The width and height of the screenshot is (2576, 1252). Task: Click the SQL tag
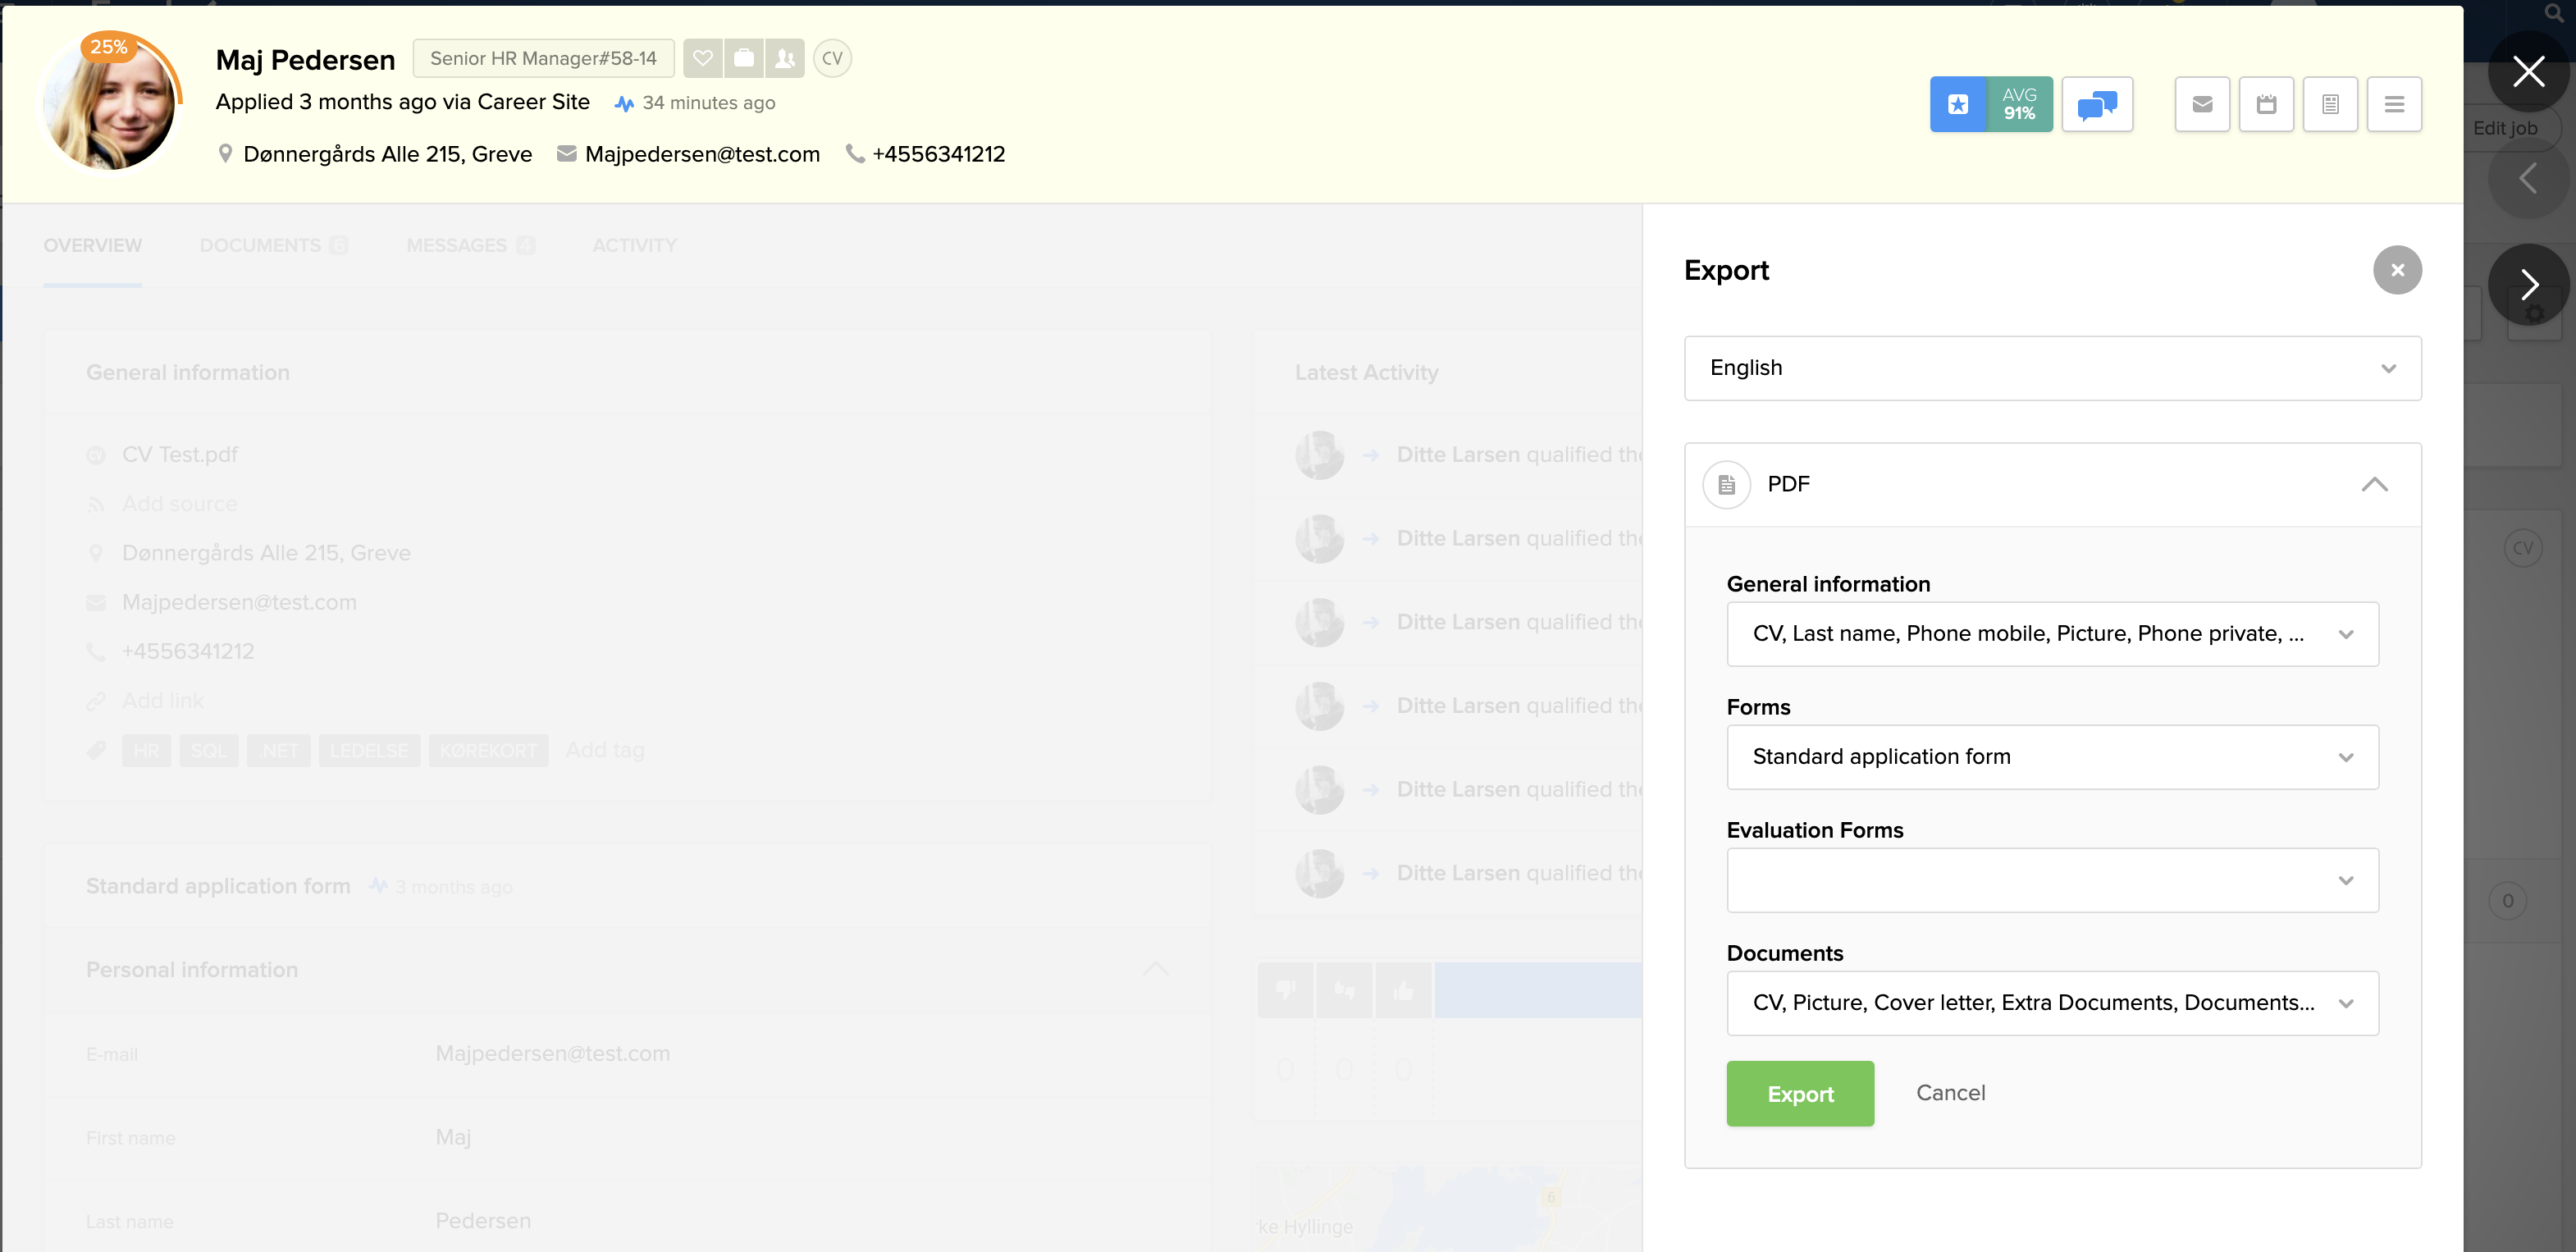(208, 751)
